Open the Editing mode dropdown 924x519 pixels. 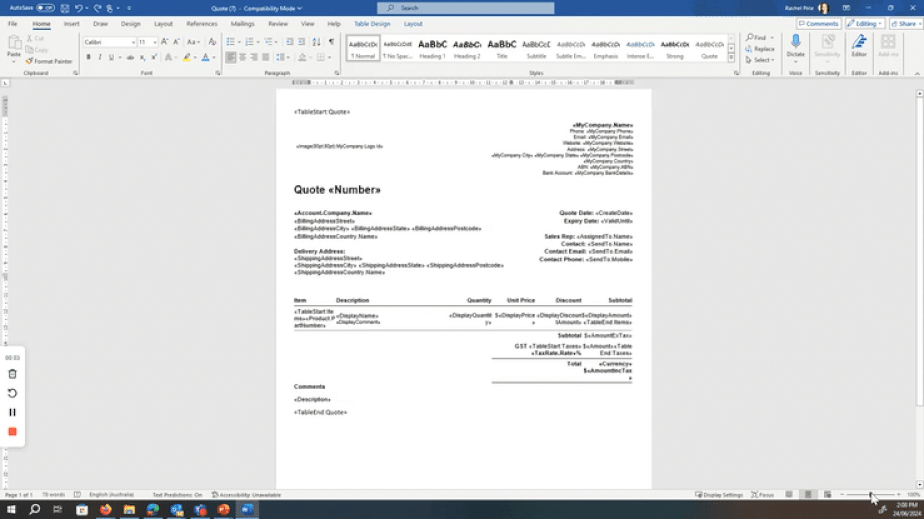864,23
